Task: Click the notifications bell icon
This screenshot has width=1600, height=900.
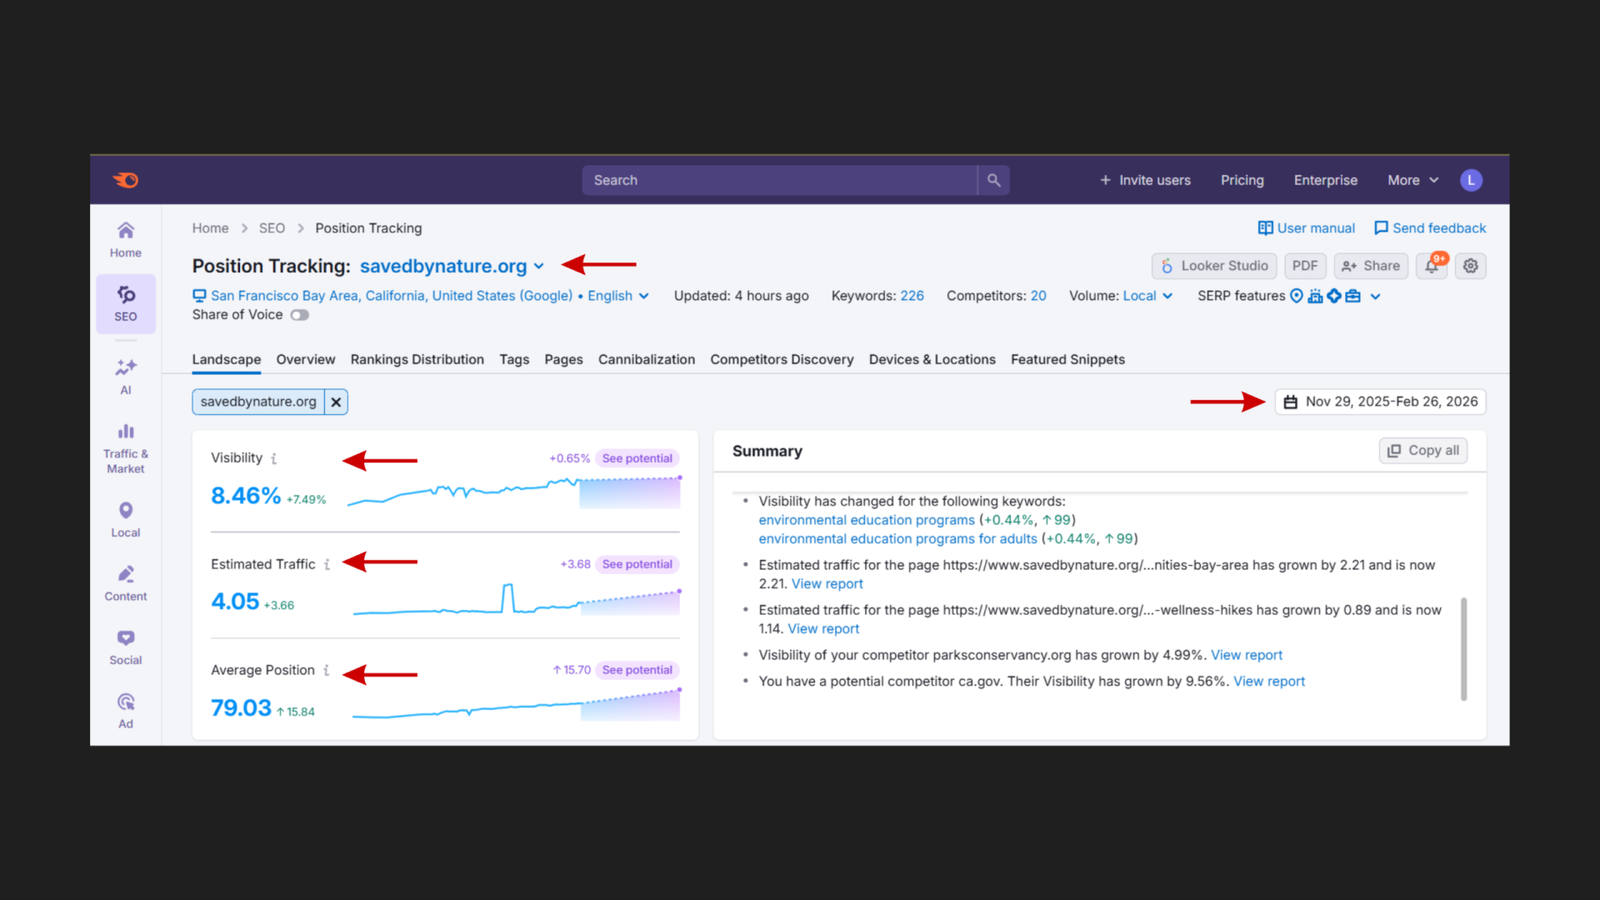Action: tap(1432, 266)
